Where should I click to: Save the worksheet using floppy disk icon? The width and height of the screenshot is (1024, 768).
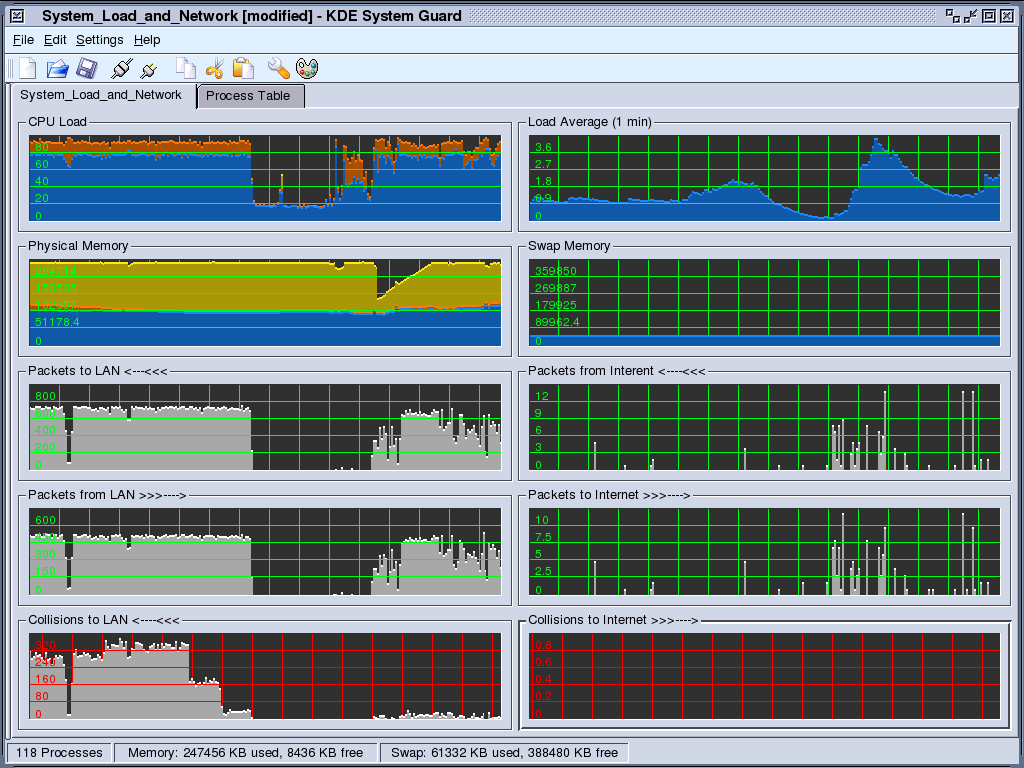pos(87,68)
